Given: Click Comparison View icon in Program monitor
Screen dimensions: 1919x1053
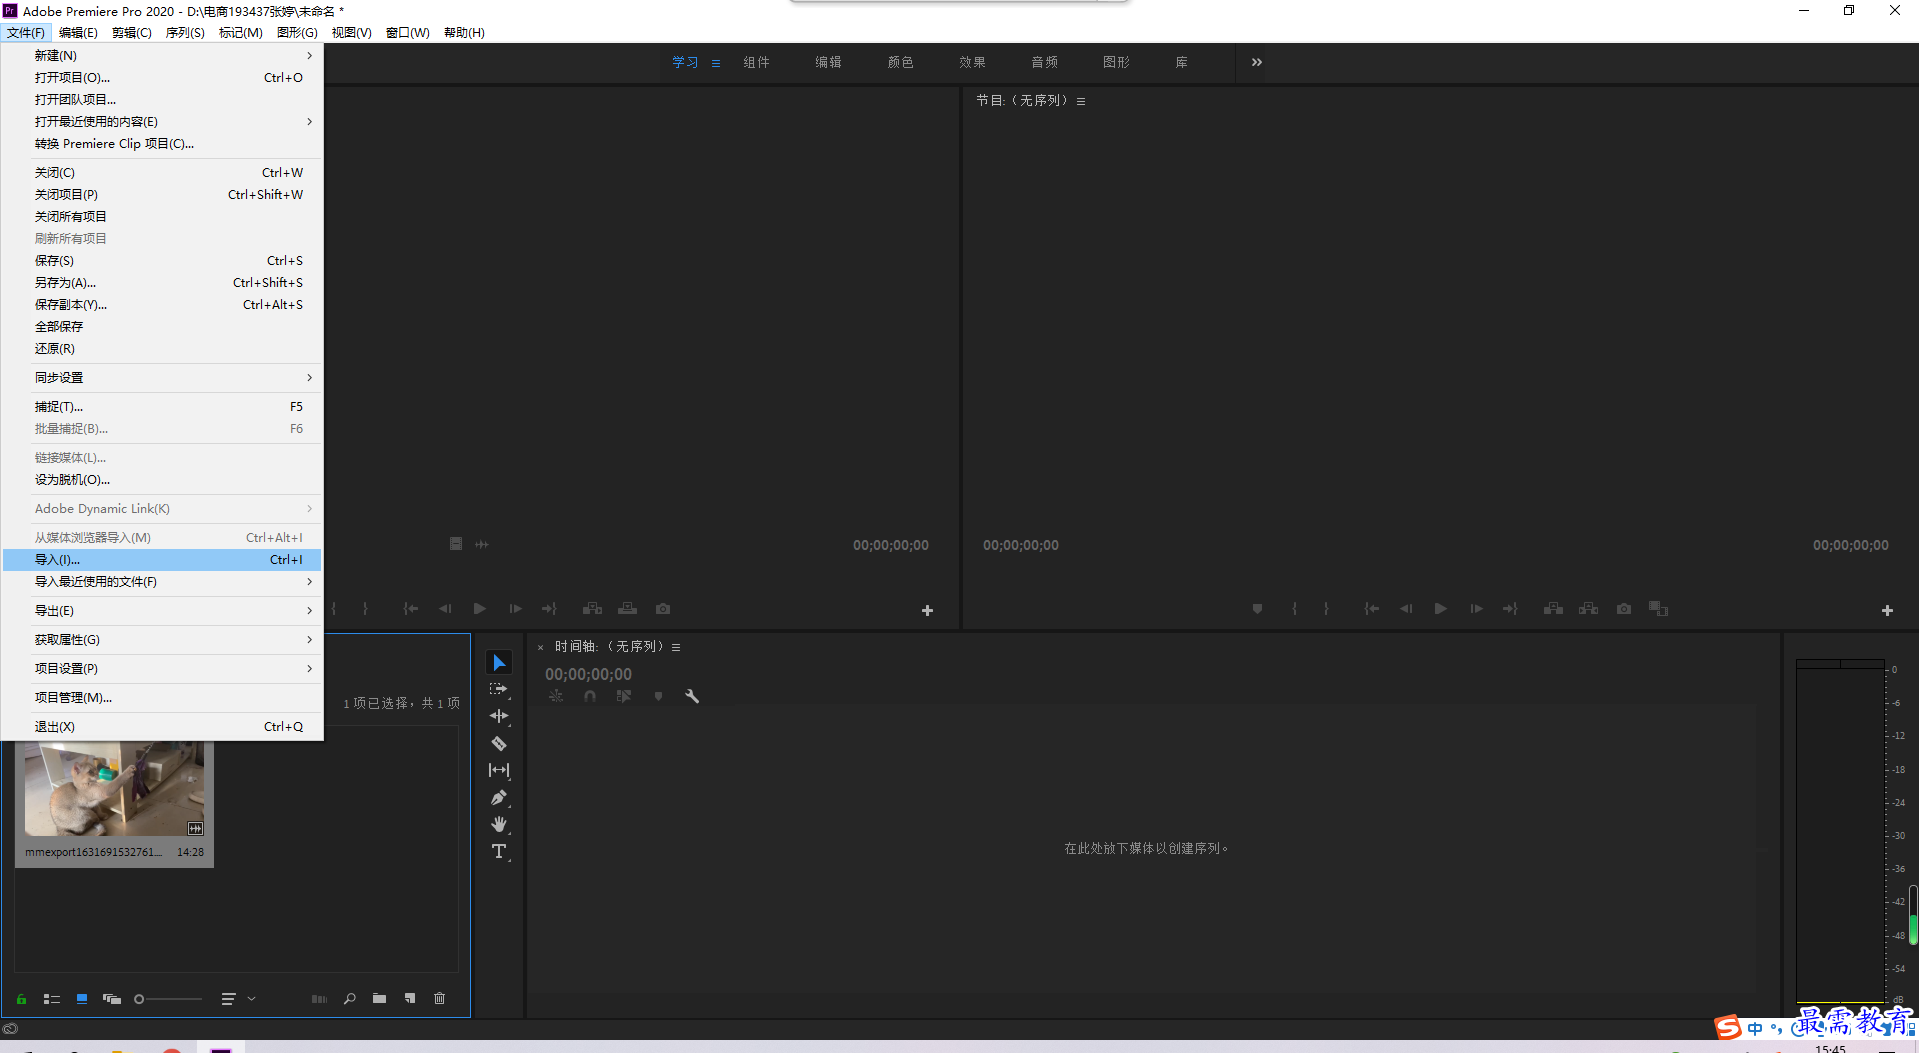Looking at the screenshot, I should [1659, 608].
